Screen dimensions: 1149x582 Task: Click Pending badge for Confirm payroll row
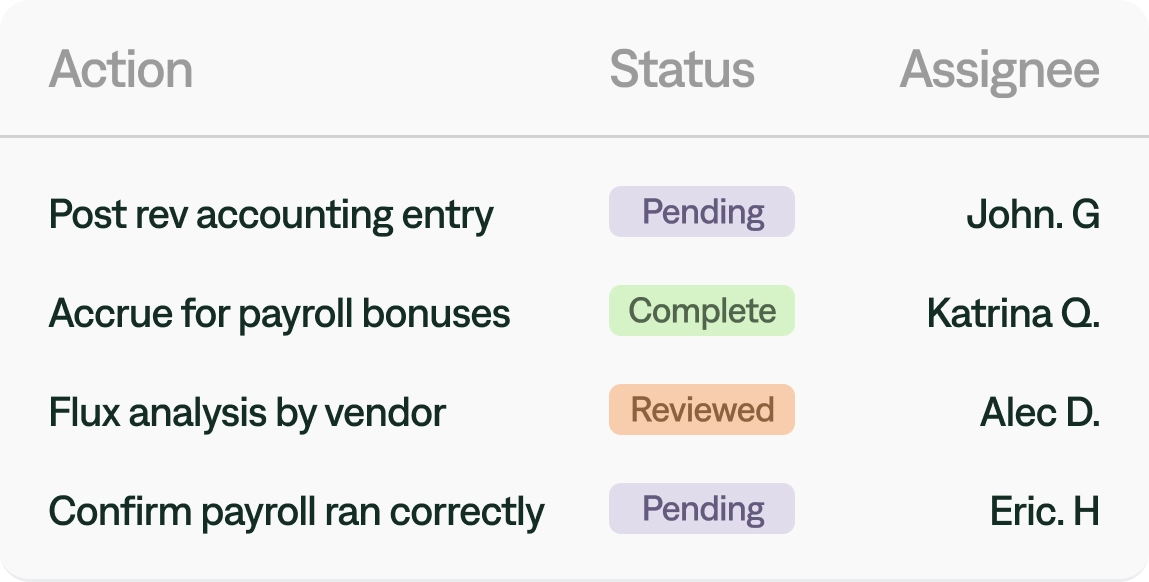[702, 509]
